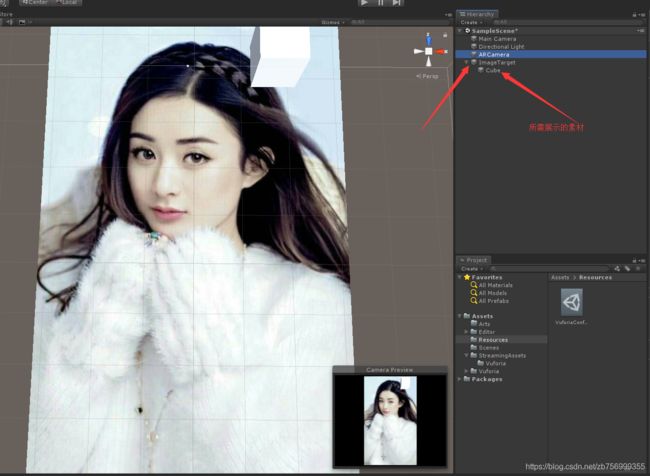Click the Scene view search field

399,22
